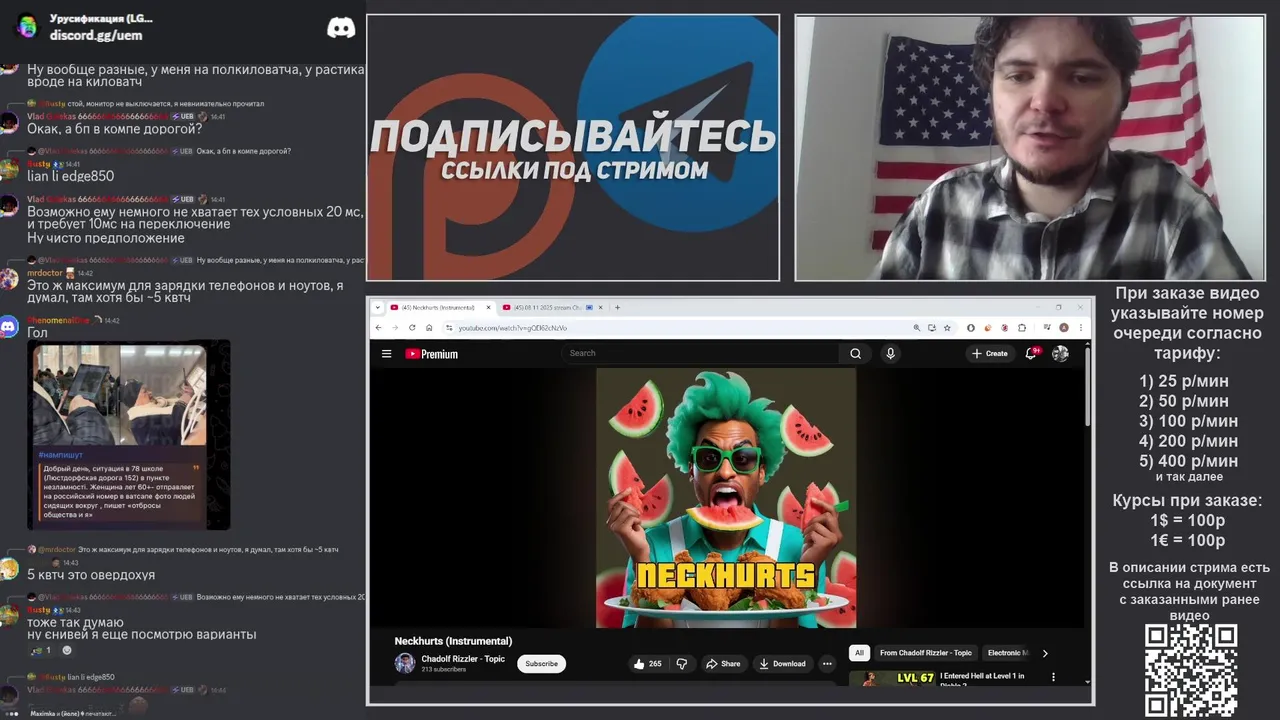Click the YouTube search magnifier button
Screen dimensions: 1280x720
tap(855, 353)
